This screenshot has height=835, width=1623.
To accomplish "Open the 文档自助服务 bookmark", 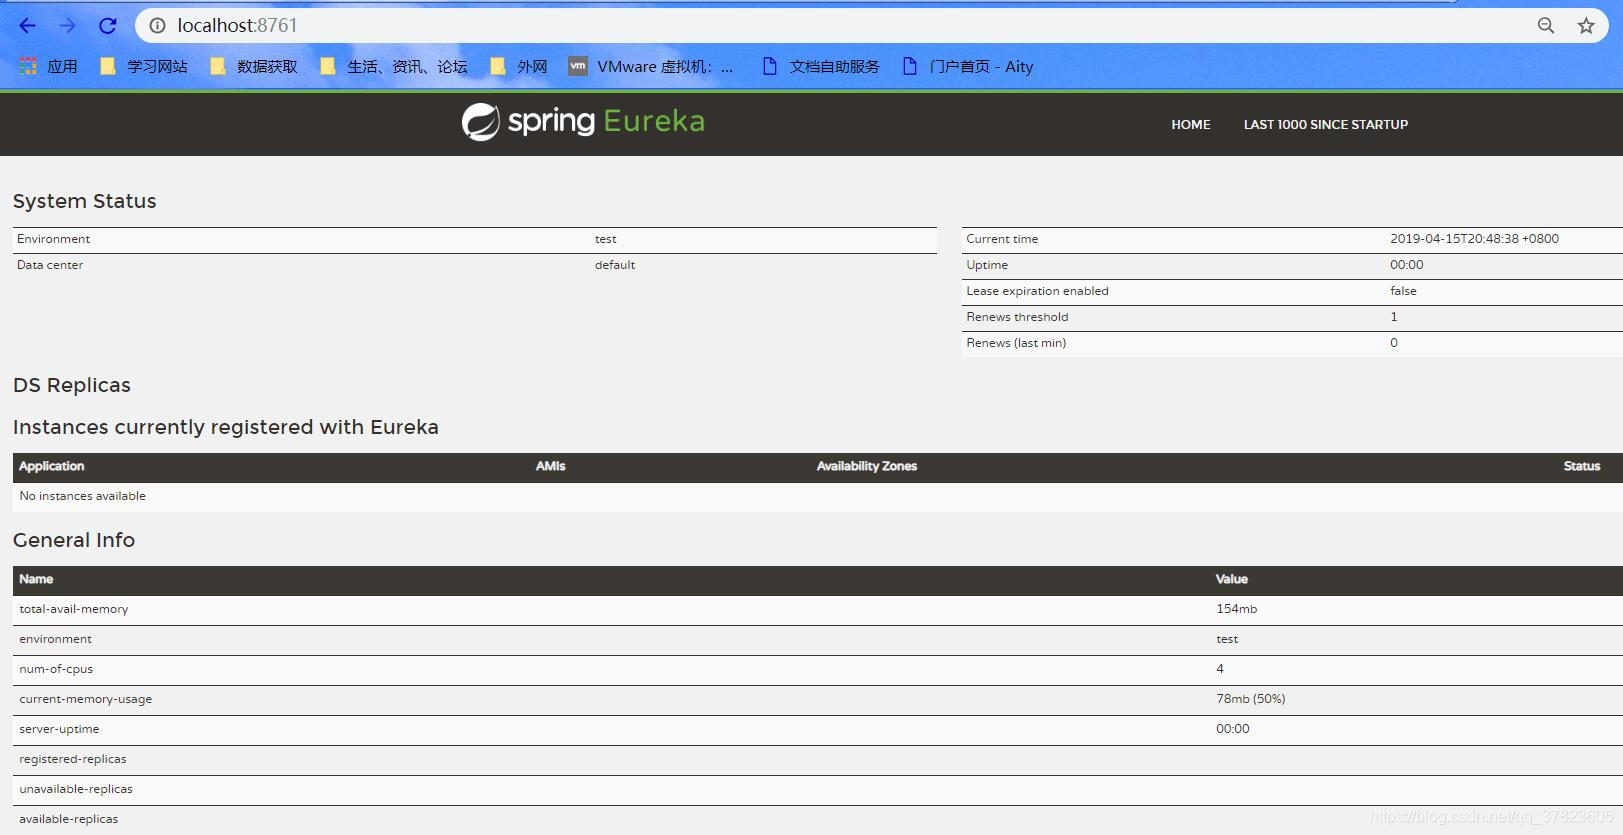I will tap(821, 66).
